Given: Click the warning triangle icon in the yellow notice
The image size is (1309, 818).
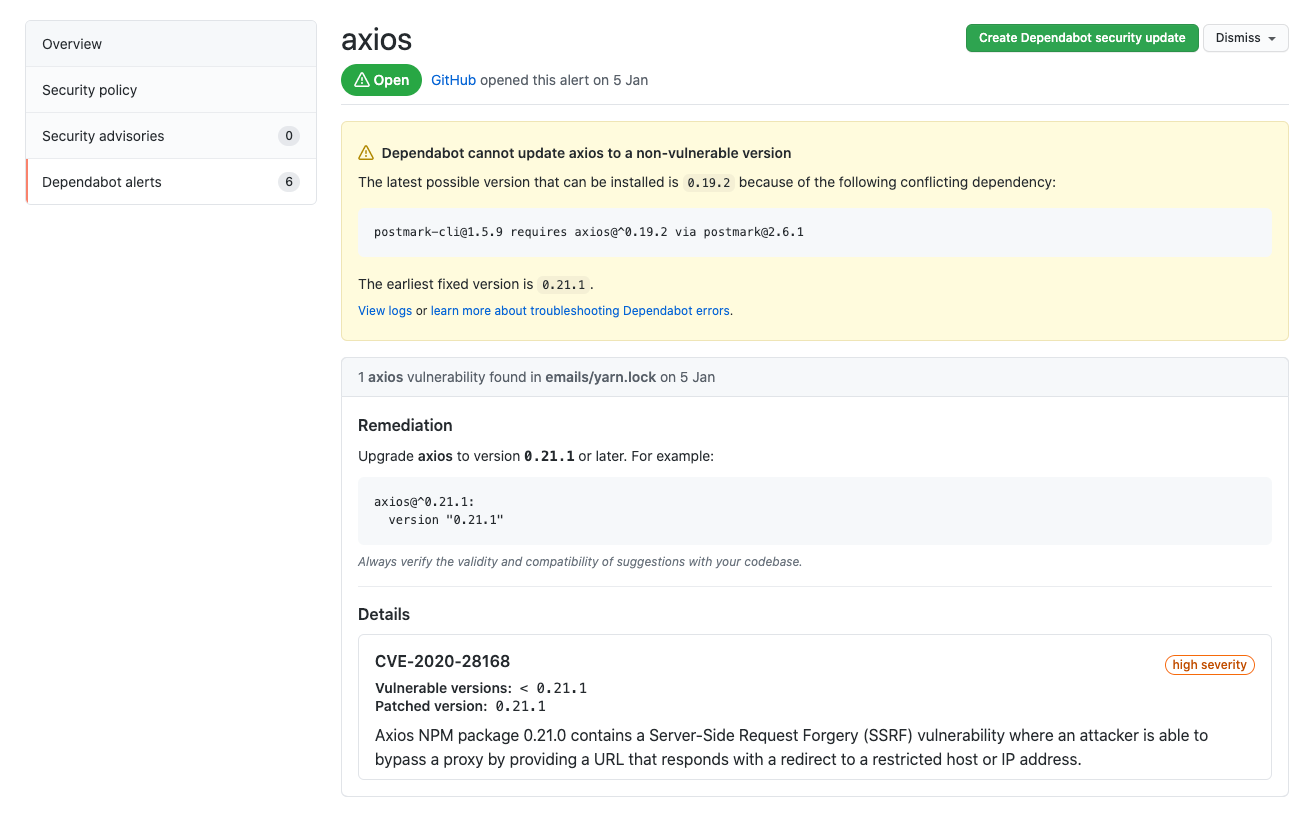Looking at the screenshot, I should [x=366, y=153].
